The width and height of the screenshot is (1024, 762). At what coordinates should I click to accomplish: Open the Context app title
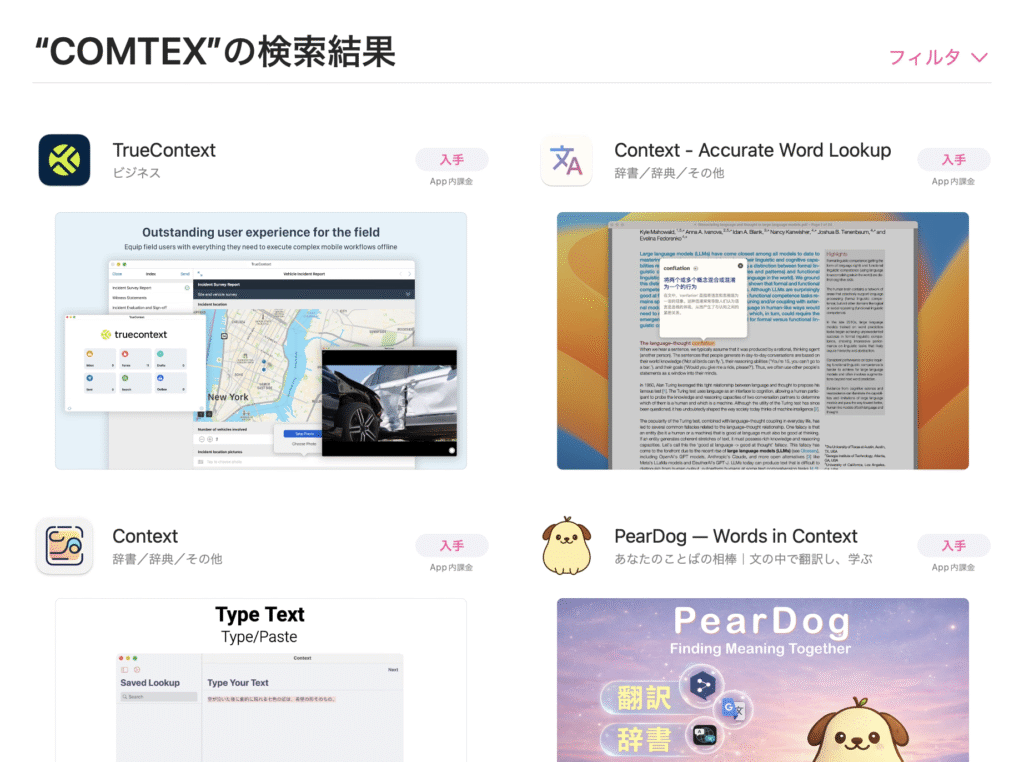[145, 536]
